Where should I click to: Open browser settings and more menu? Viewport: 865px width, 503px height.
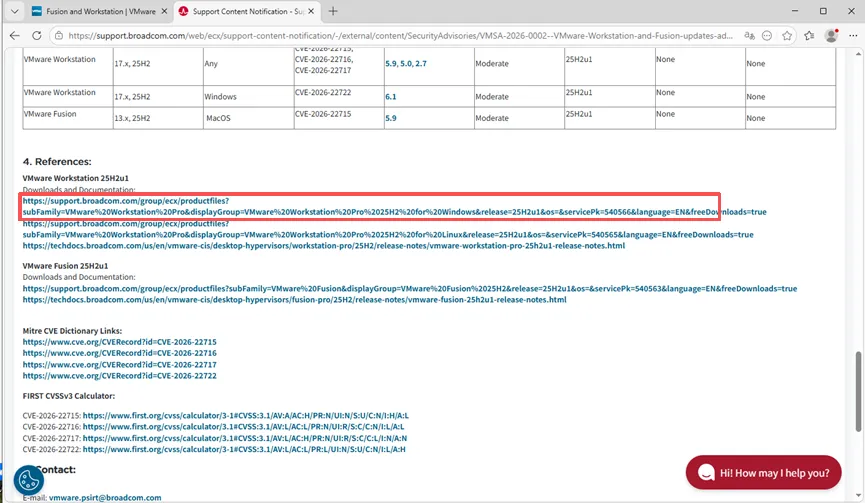click(853, 35)
